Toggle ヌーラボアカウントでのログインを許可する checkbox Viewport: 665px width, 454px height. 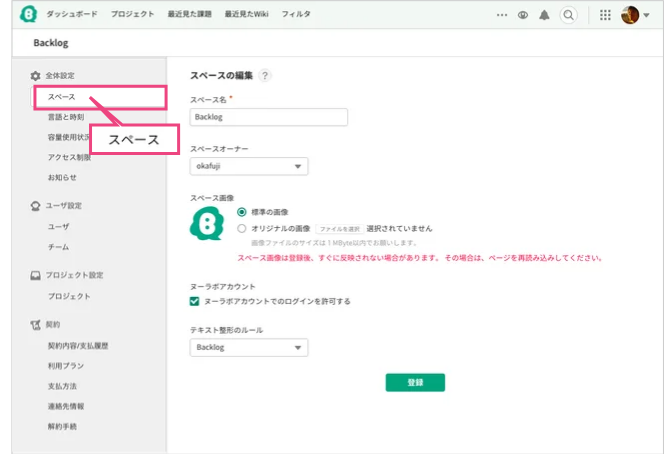click(194, 302)
